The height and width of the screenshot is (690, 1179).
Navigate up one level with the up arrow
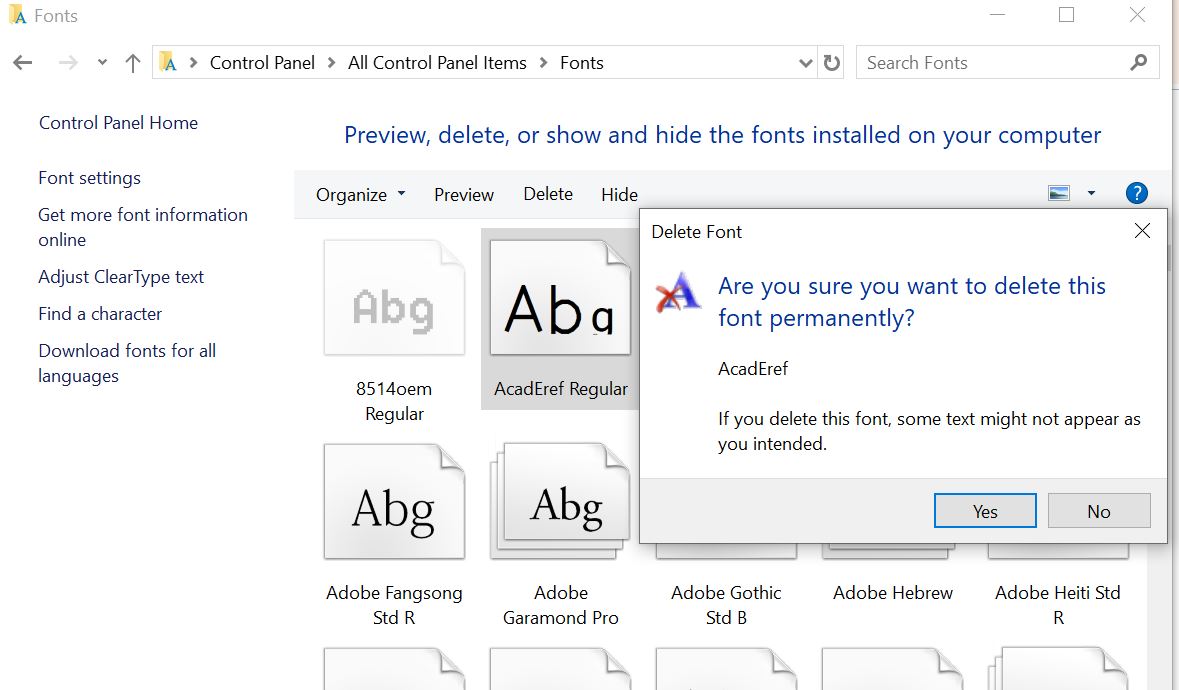(131, 62)
